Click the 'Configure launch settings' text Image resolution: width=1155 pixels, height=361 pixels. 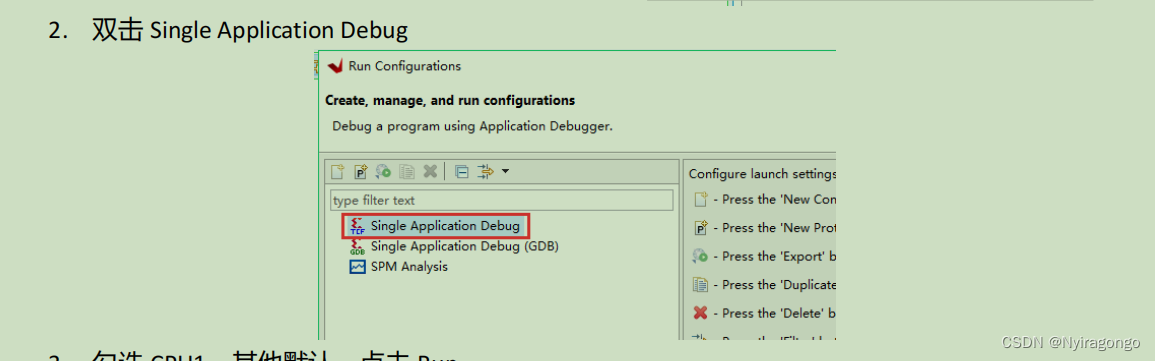pos(762,174)
